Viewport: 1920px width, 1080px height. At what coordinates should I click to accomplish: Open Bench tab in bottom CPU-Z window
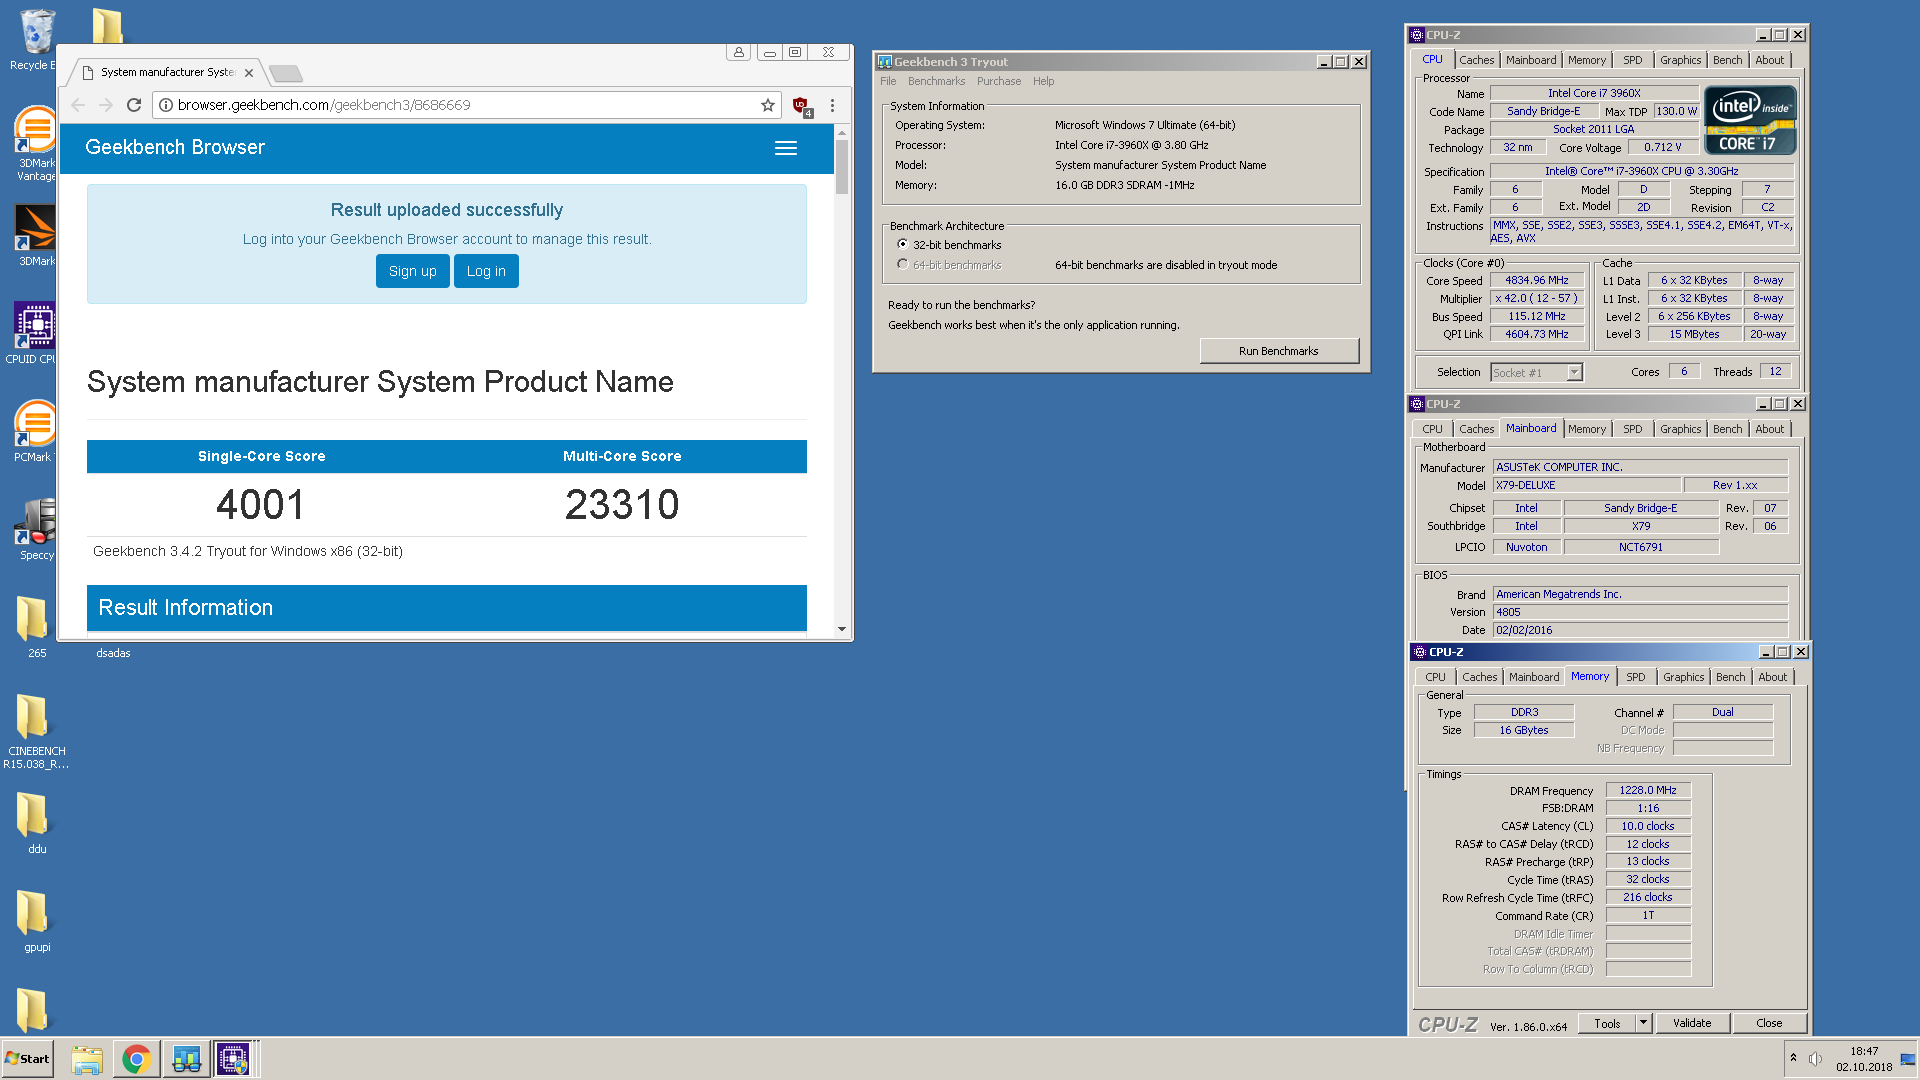1730,677
